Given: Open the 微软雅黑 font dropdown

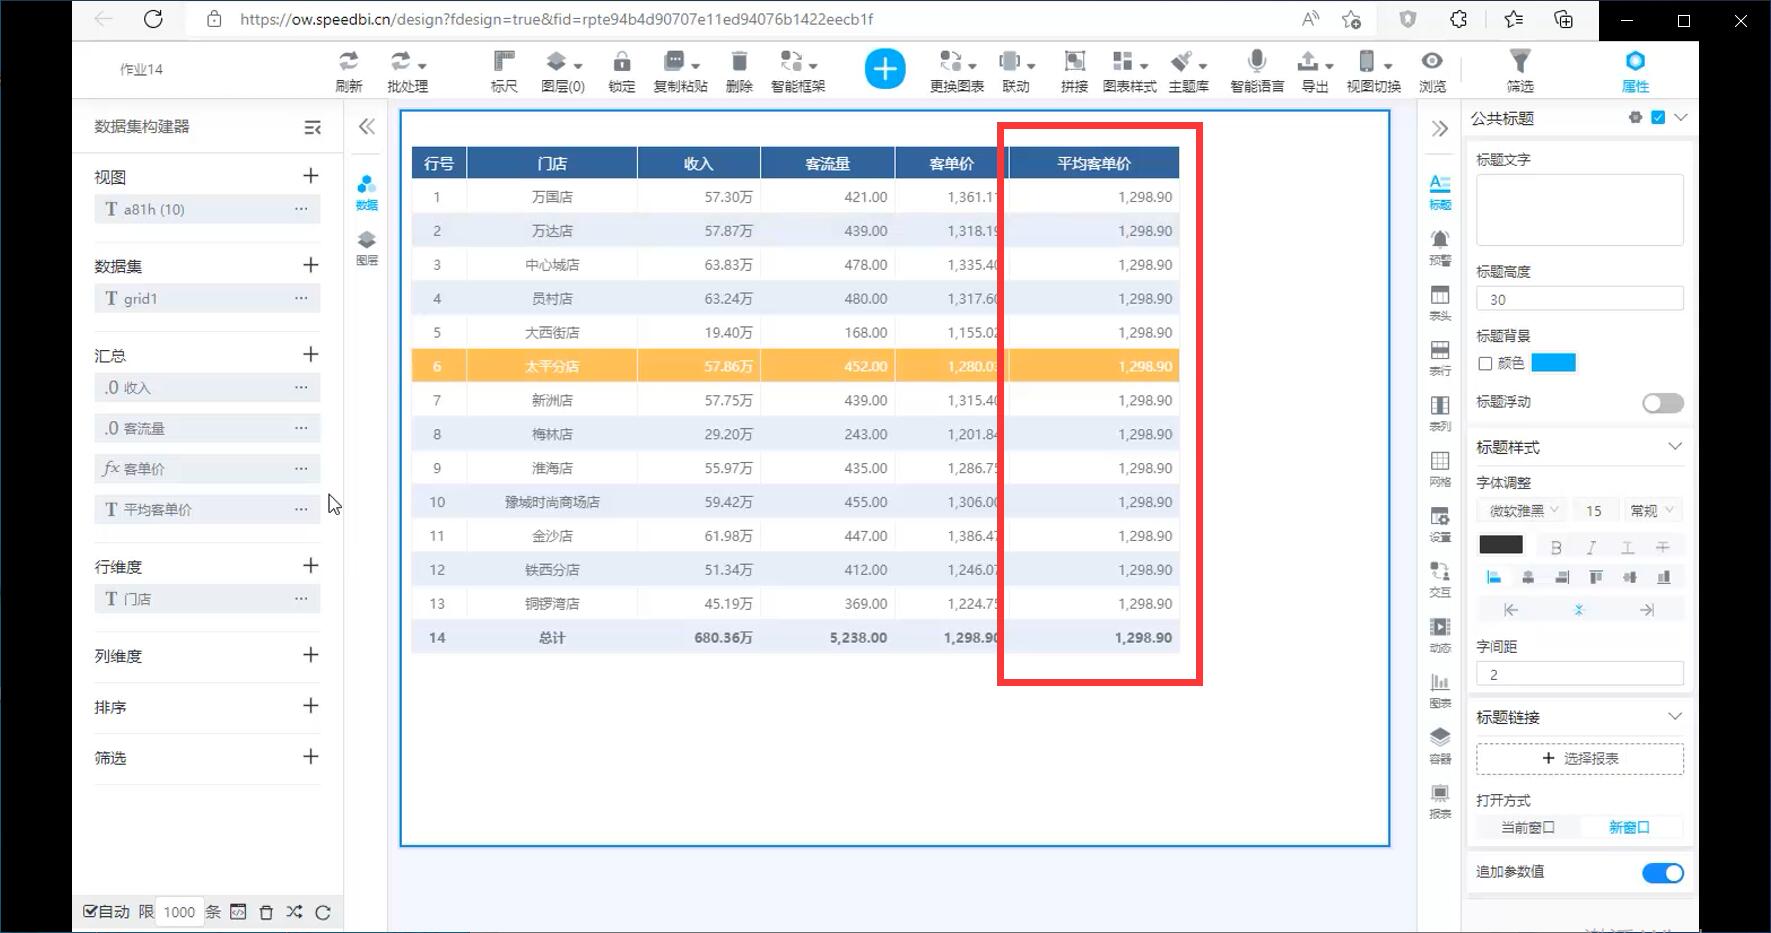Looking at the screenshot, I should point(1519,511).
